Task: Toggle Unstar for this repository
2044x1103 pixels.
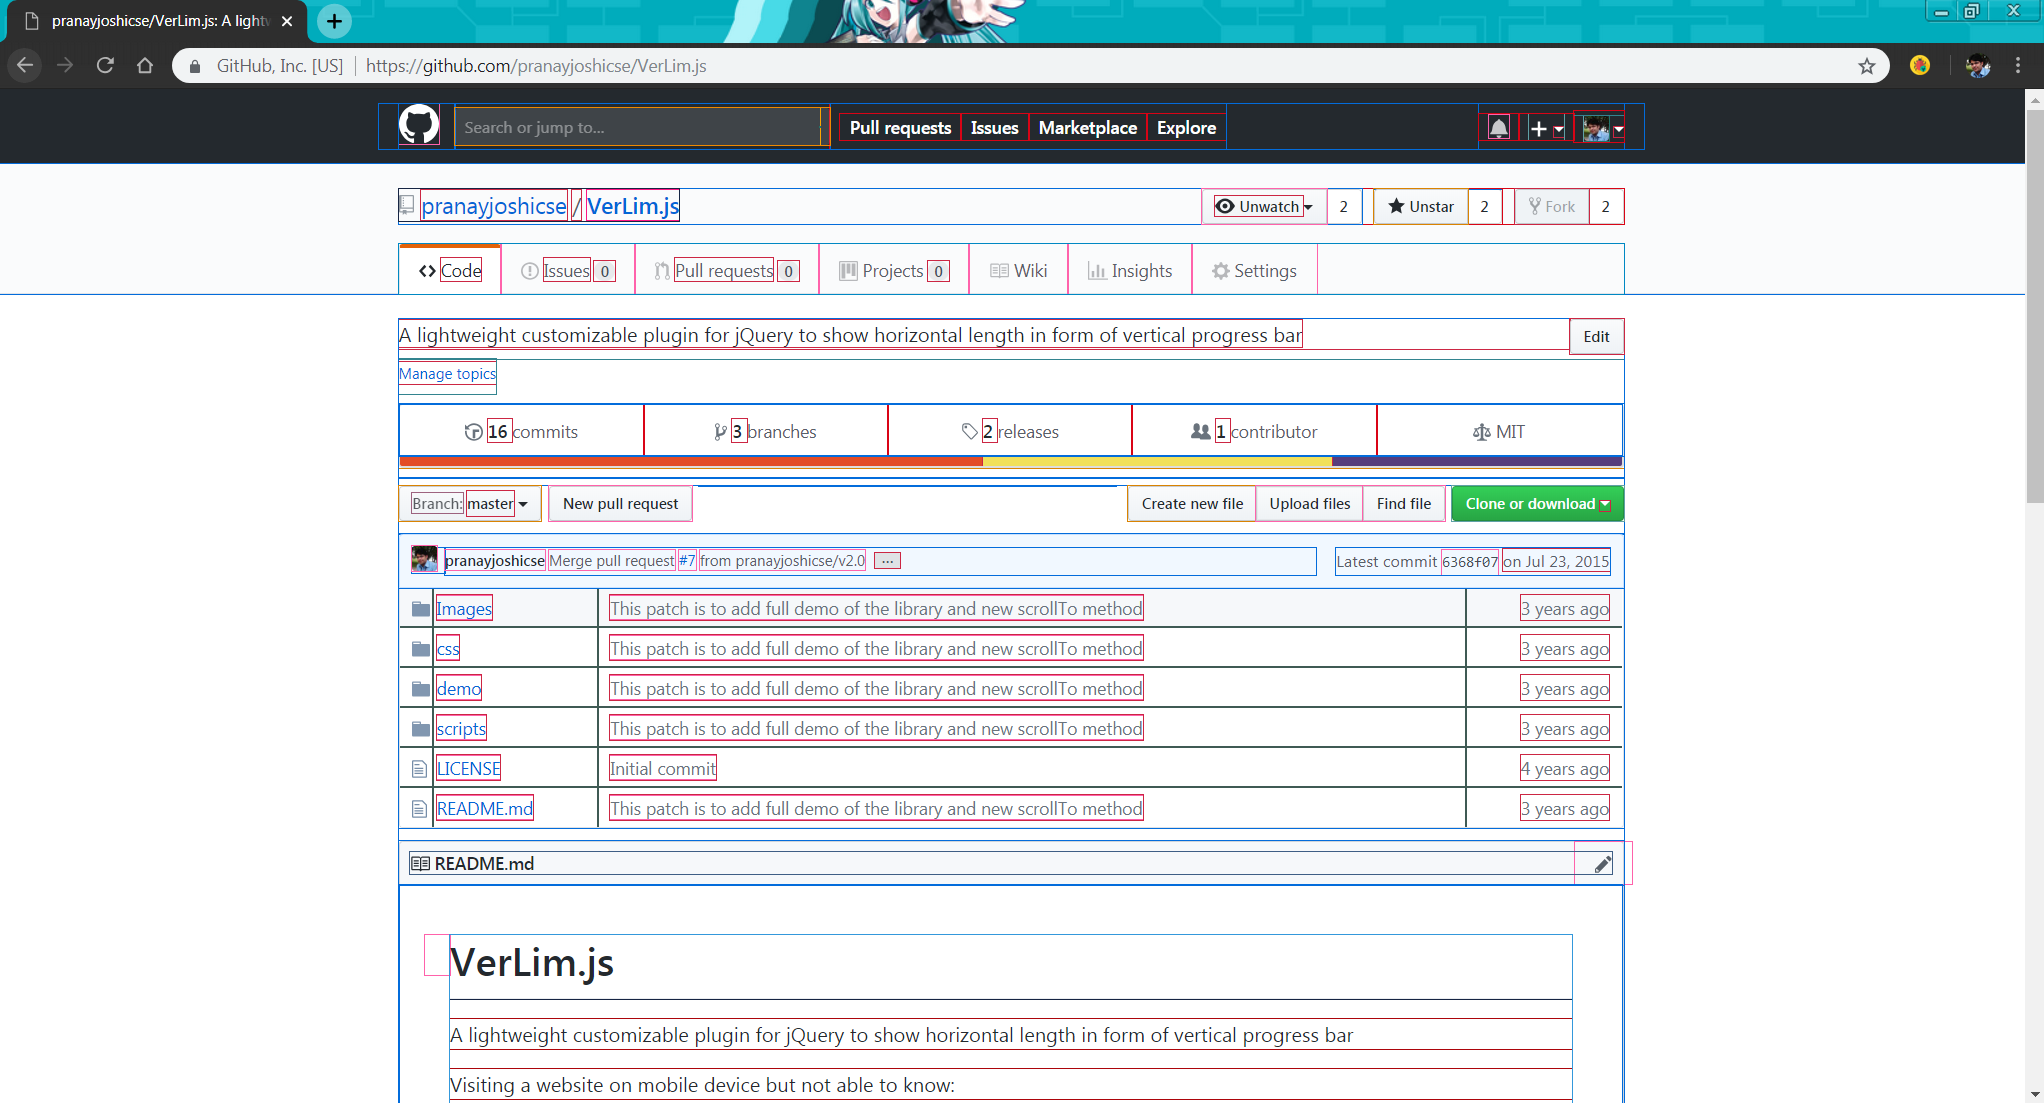Action: (1421, 207)
